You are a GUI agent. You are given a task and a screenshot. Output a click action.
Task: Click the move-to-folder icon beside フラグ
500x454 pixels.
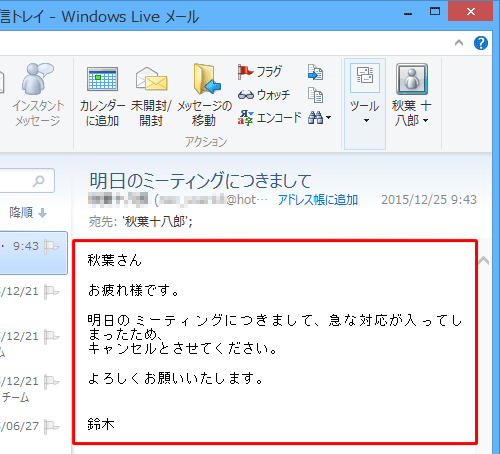(315, 72)
